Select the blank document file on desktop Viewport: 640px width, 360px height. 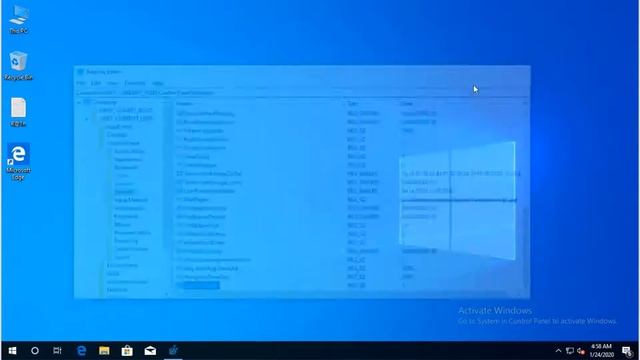(x=18, y=112)
